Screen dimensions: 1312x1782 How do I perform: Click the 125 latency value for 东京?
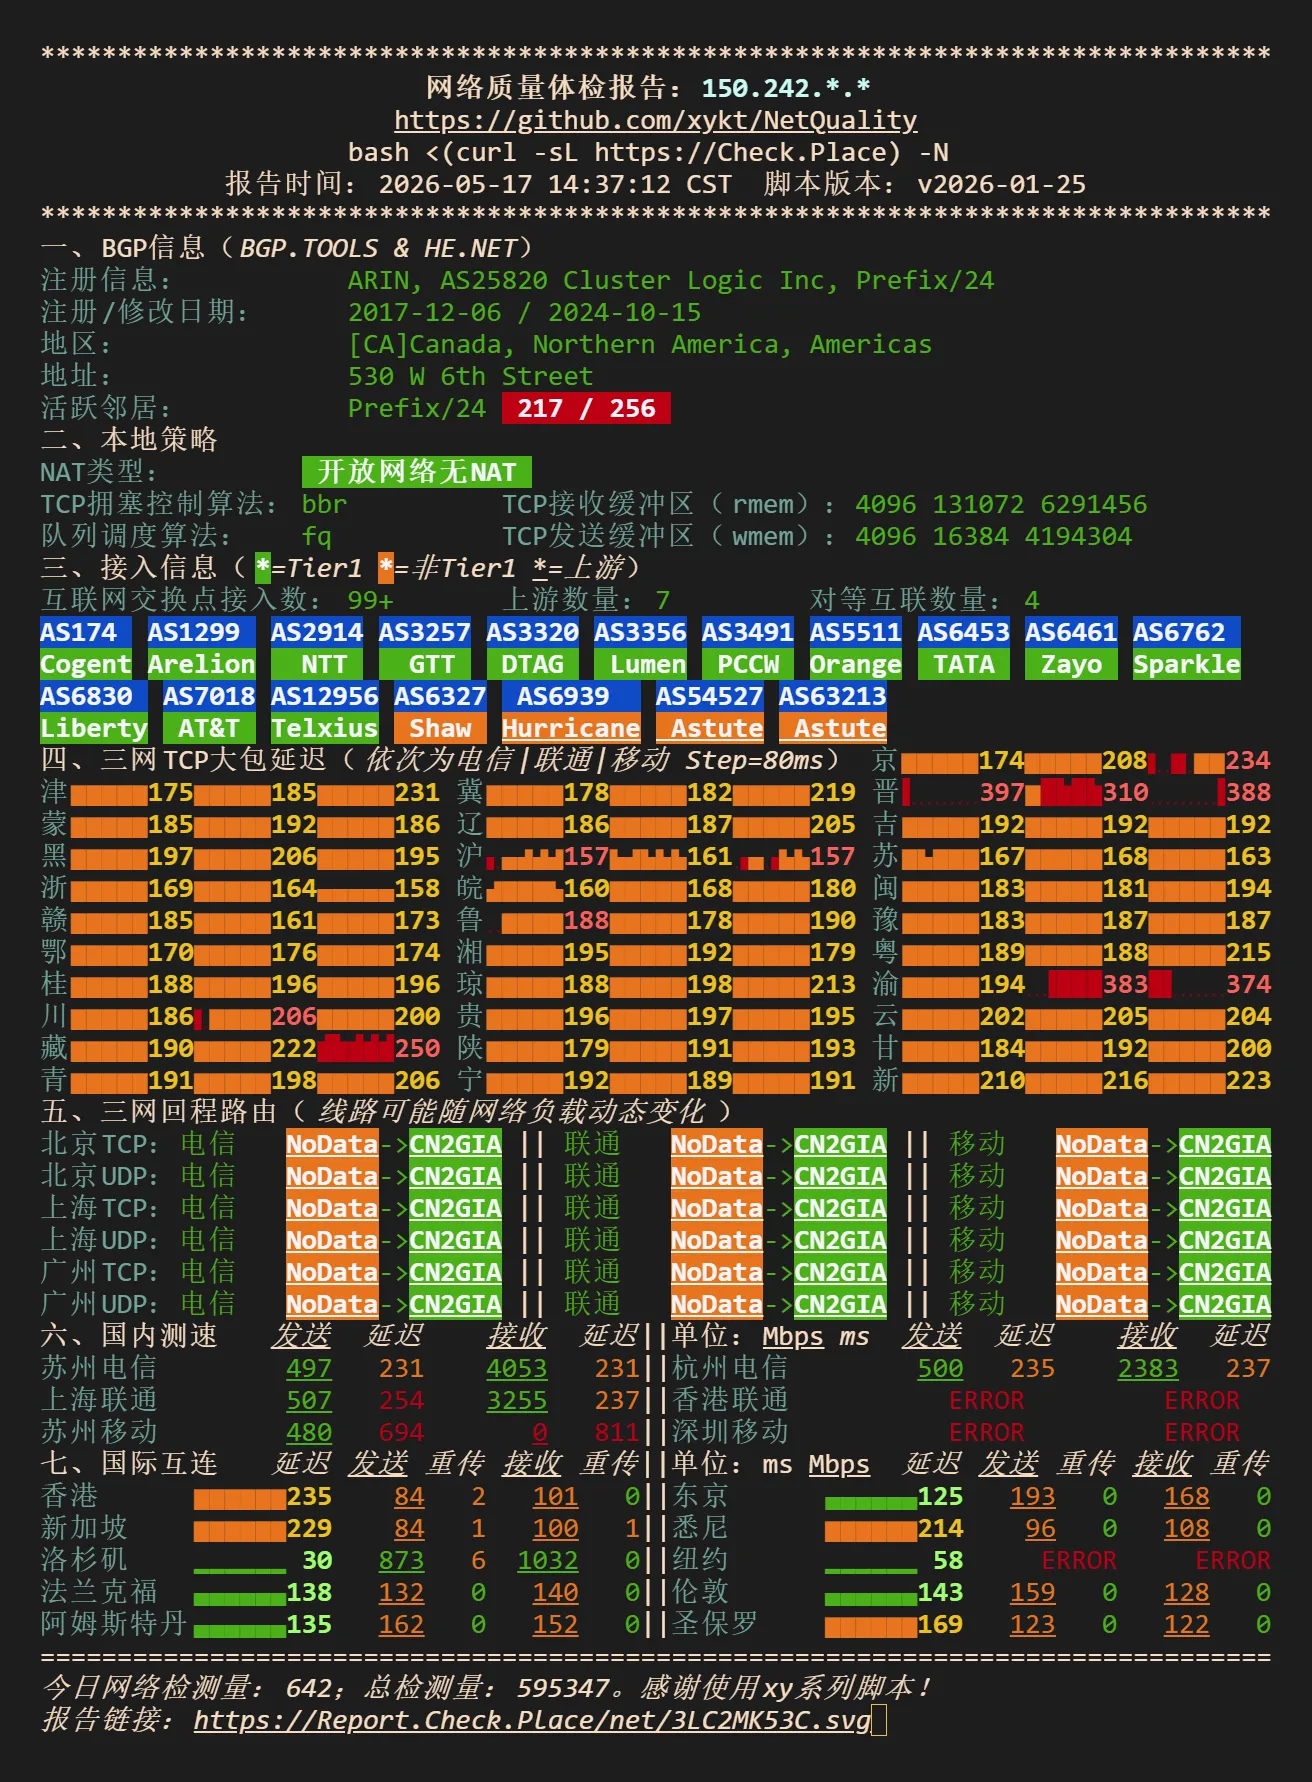[x=940, y=1496]
